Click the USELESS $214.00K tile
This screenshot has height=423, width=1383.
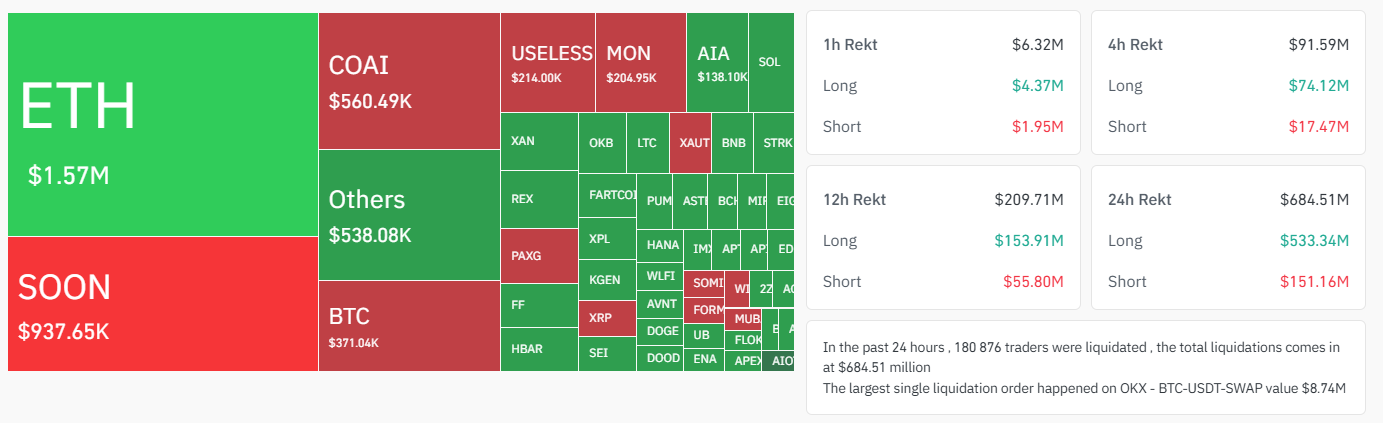tap(548, 62)
